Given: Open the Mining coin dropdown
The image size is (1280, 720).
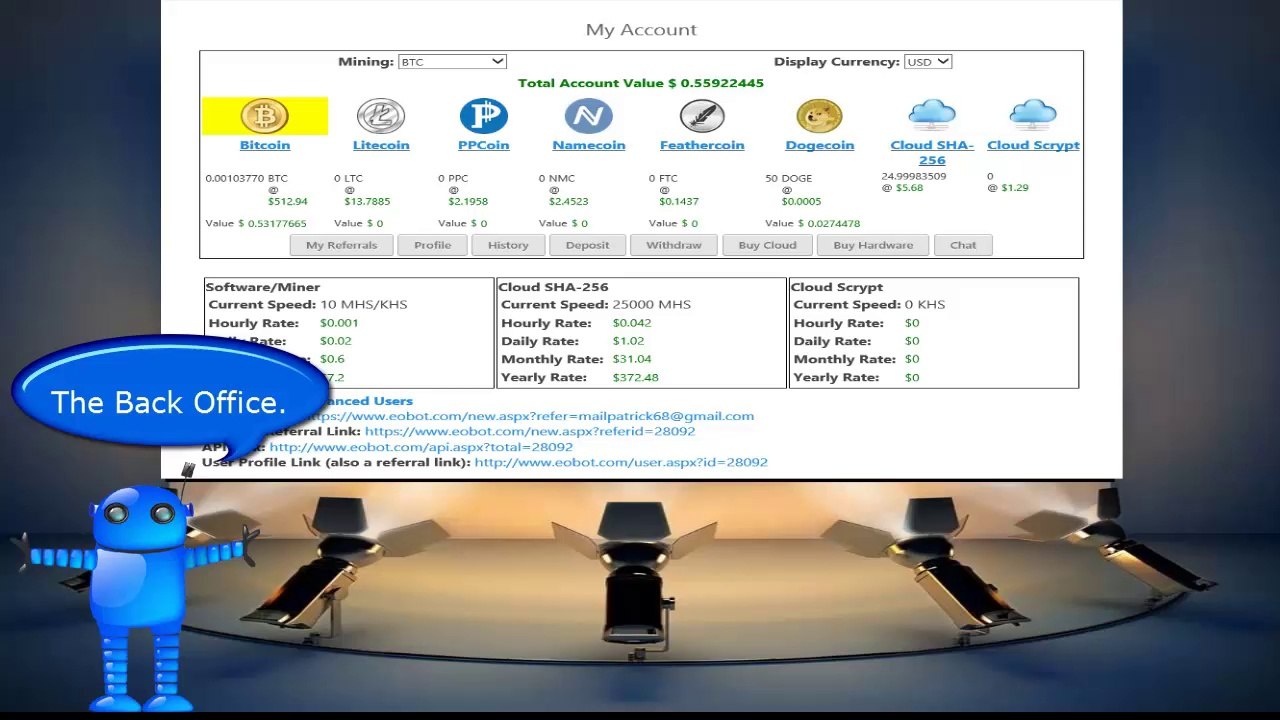Looking at the screenshot, I should (x=452, y=62).
